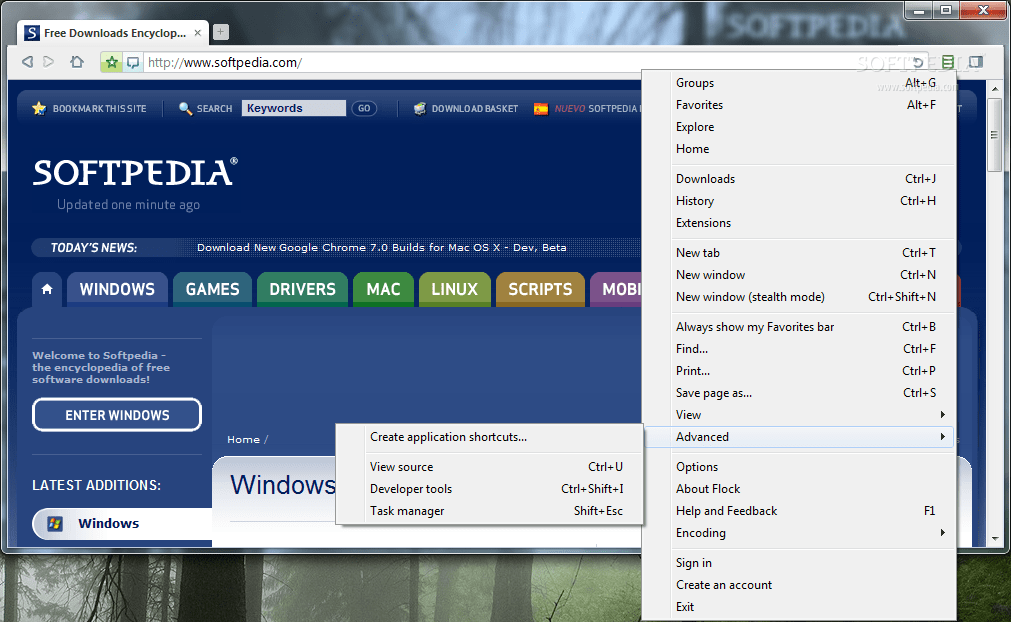Open a new tab with plus button
Image resolution: width=1011 pixels, height=622 pixels.
(221, 32)
